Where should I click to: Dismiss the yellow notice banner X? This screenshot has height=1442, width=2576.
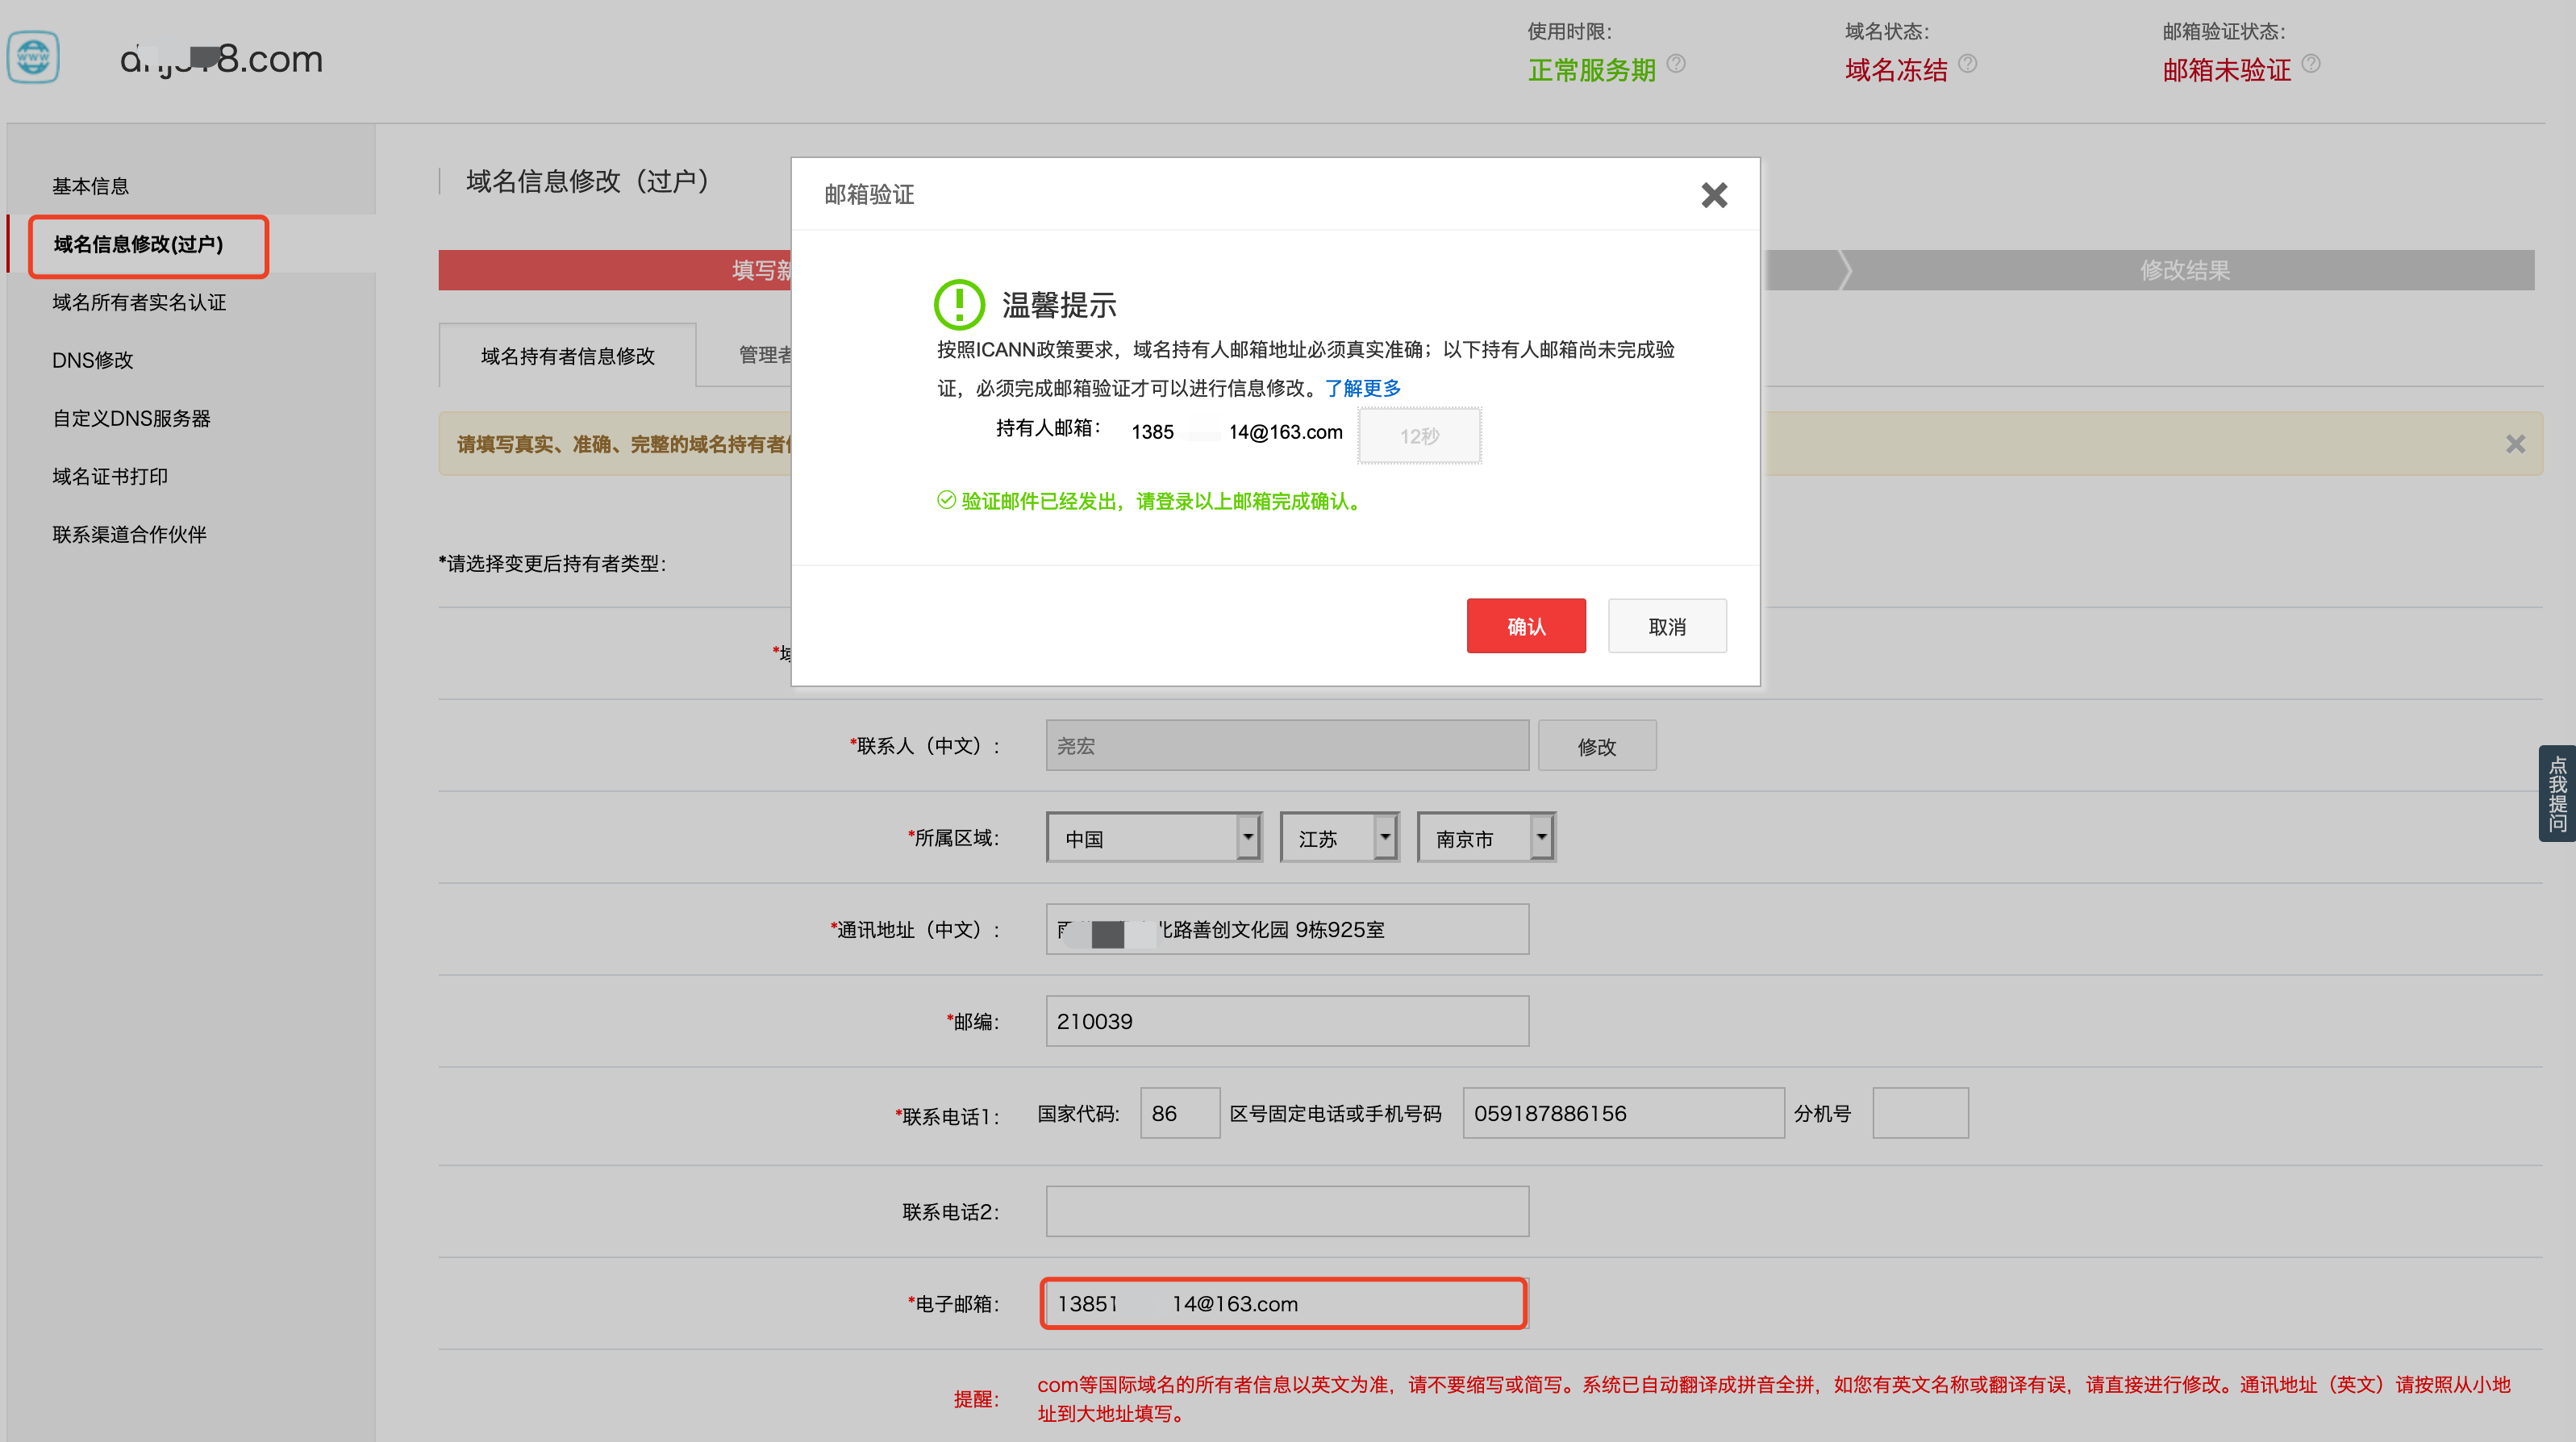coord(2515,444)
